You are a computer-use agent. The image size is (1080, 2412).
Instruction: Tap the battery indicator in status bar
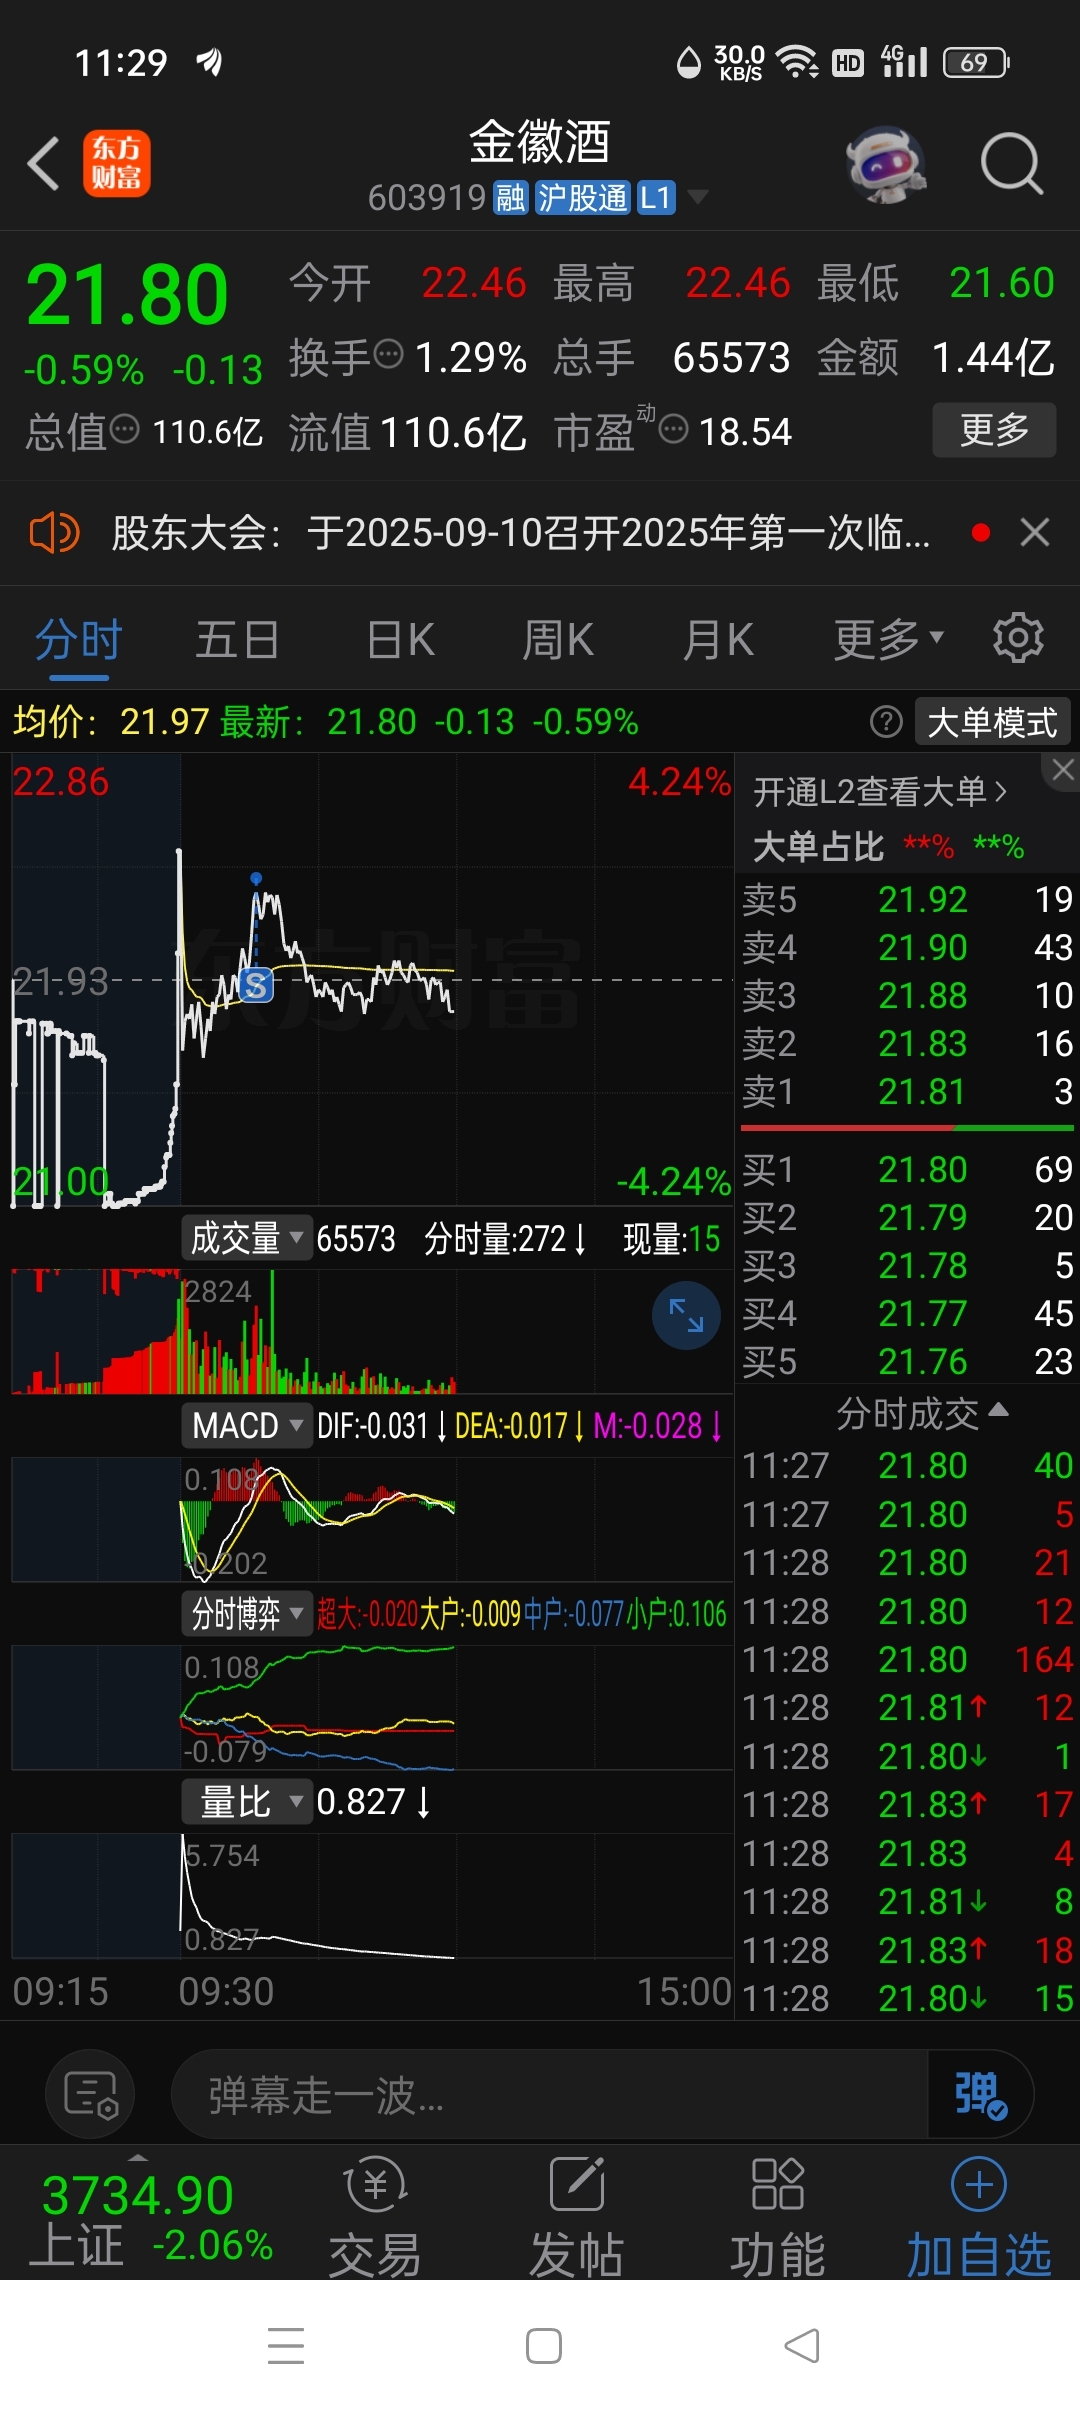(x=976, y=63)
